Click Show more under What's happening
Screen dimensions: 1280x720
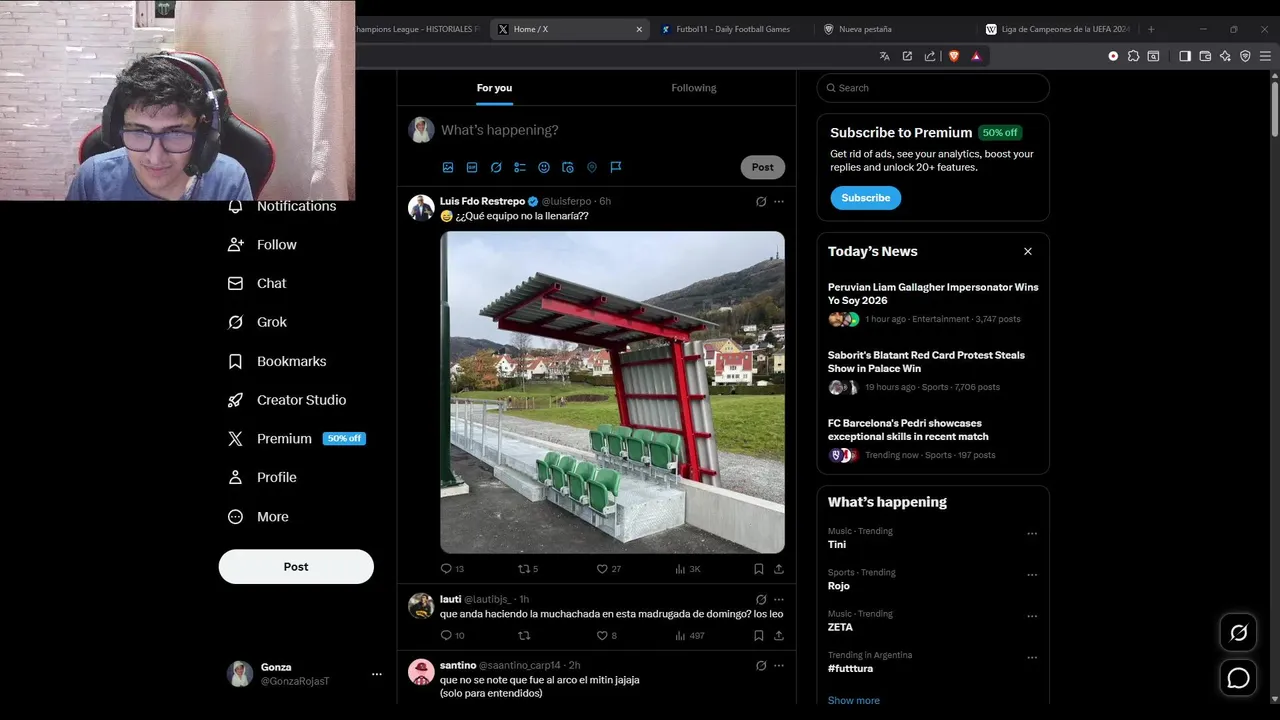(854, 701)
